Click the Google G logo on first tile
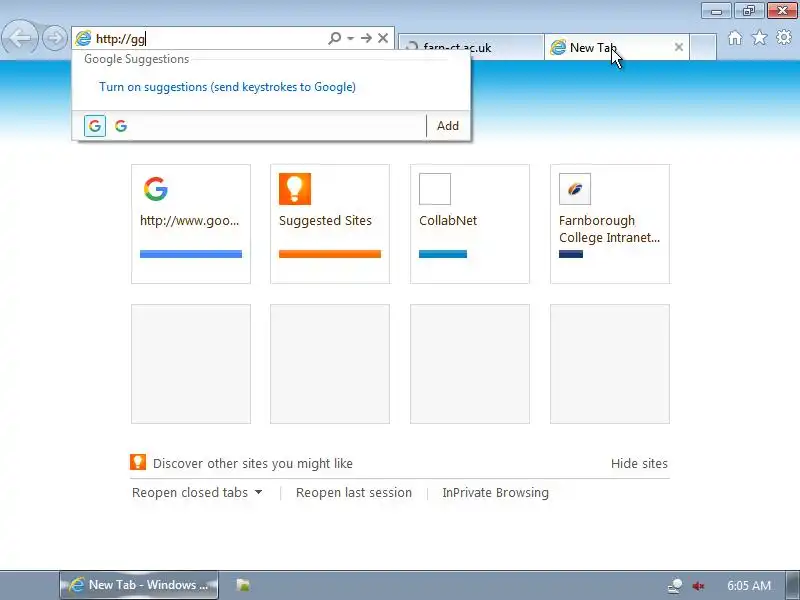 pos(156,189)
